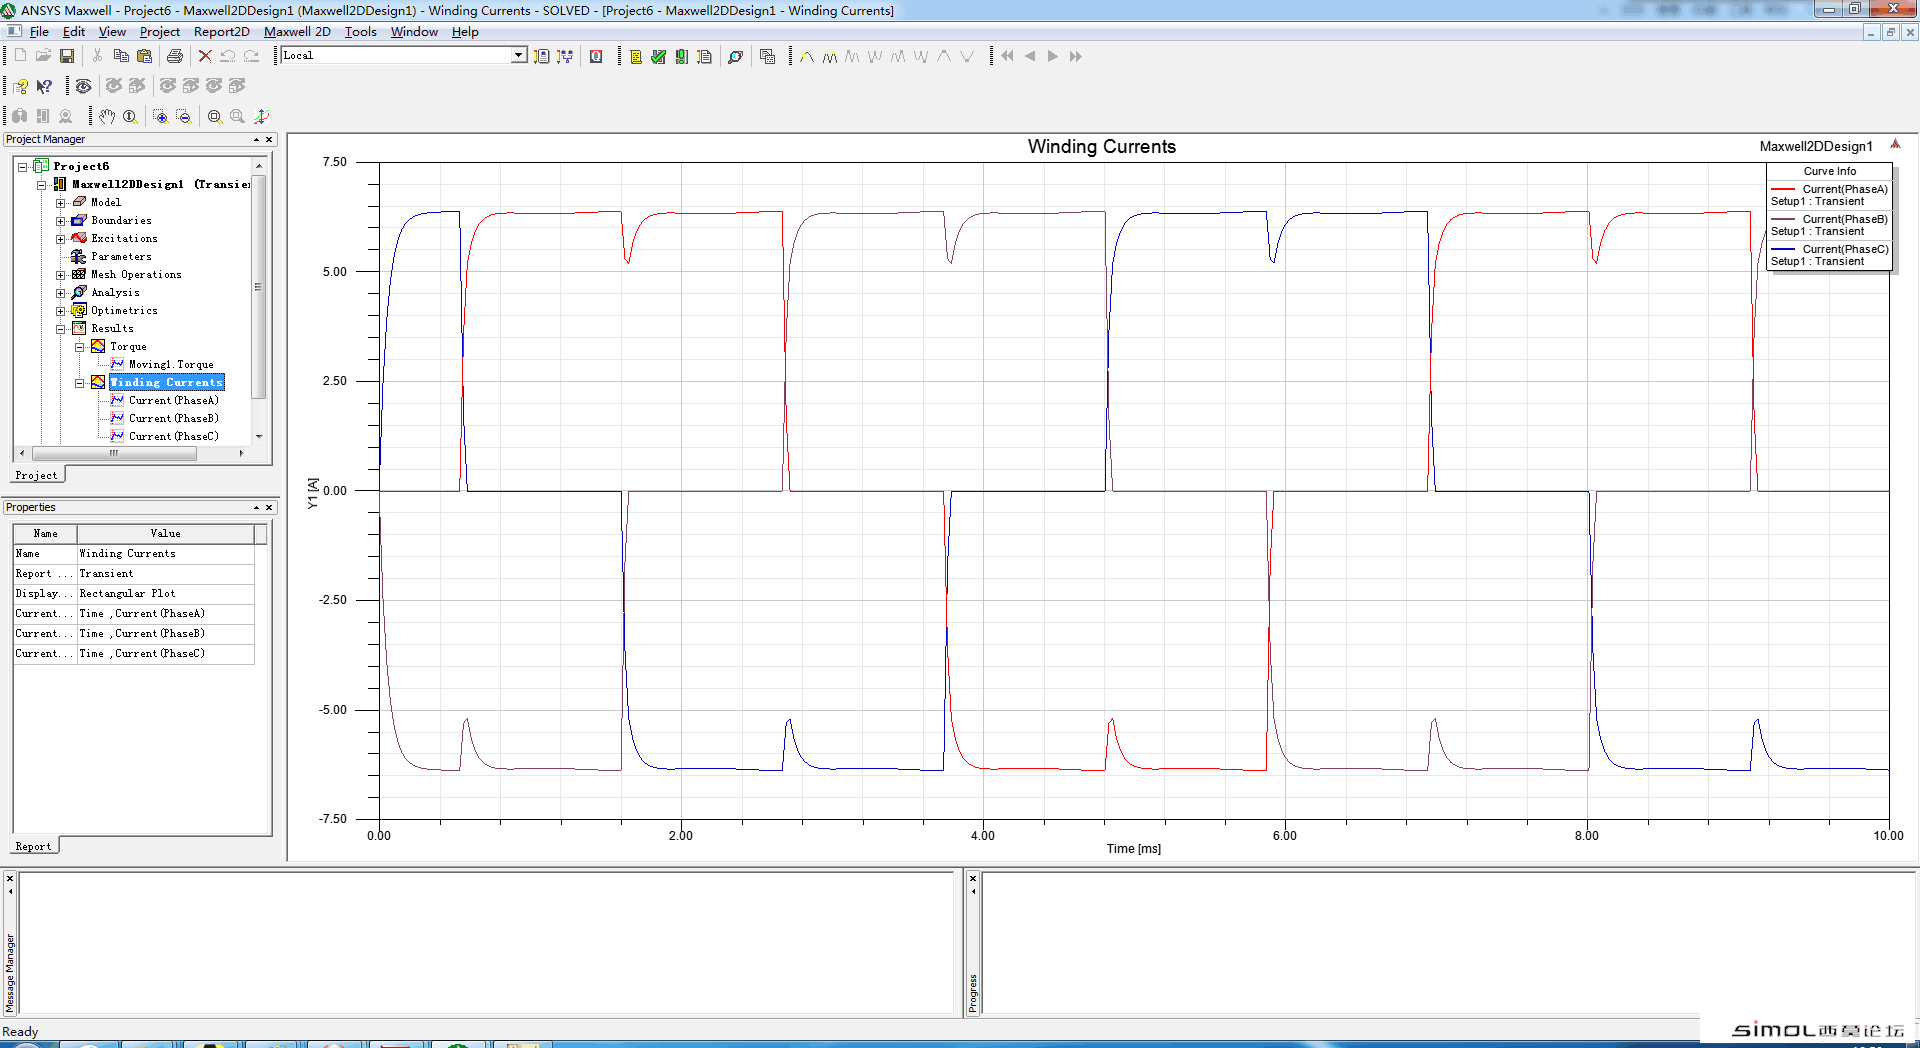The height and width of the screenshot is (1048, 1920).
Task: Click the Cut scissors icon
Action: (97, 56)
